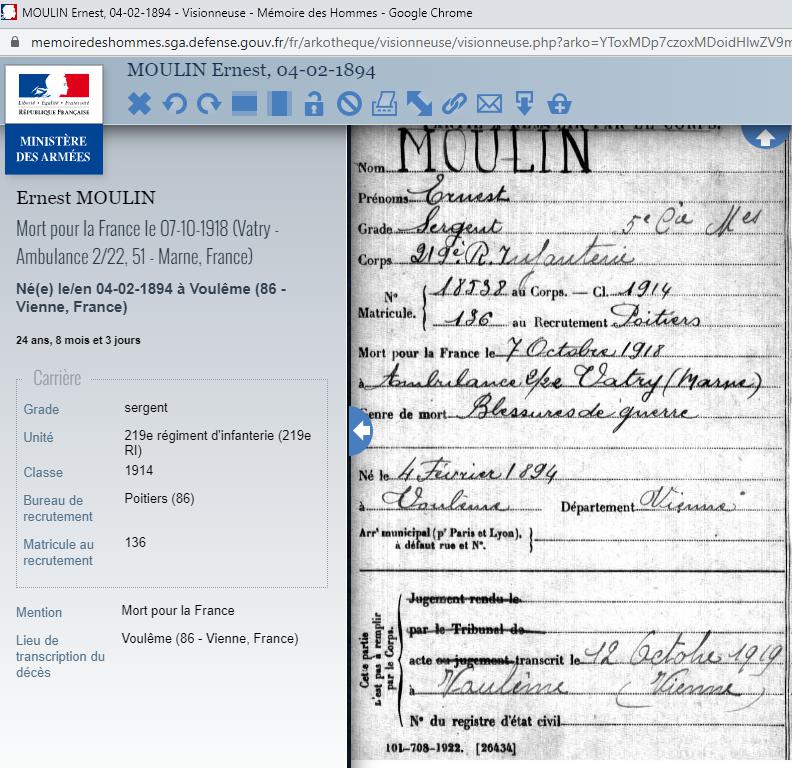792x768 pixels.
Task: Click the class value '1914'
Action: pos(139,470)
